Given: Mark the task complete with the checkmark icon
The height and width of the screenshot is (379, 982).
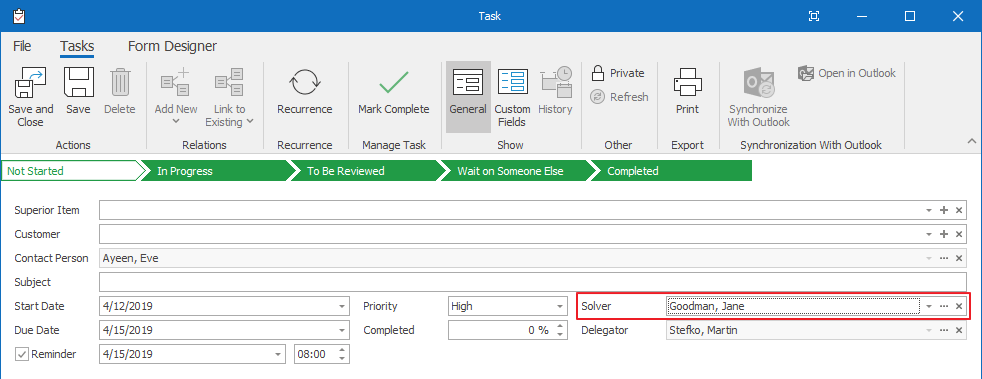Looking at the screenshot, I should 394,82.
